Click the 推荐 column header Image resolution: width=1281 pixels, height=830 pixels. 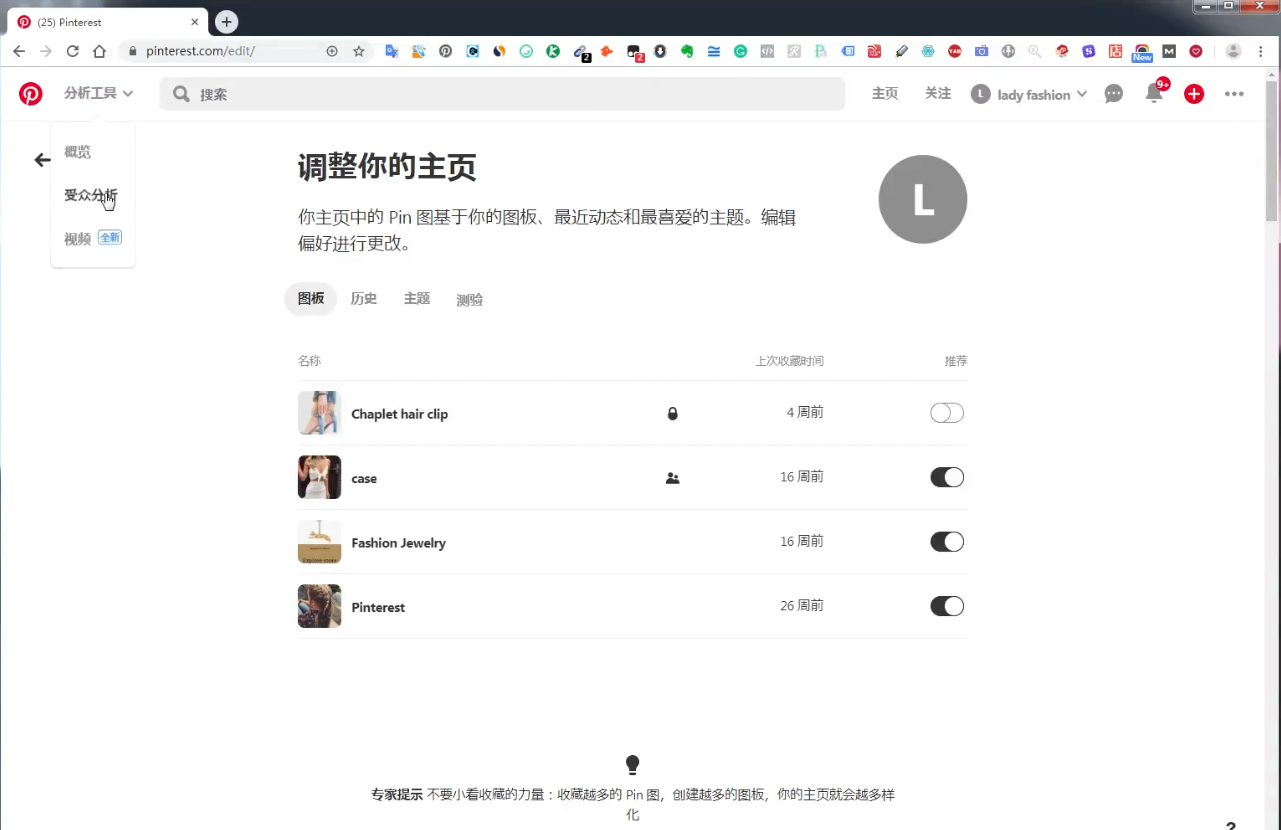(956, 361)
